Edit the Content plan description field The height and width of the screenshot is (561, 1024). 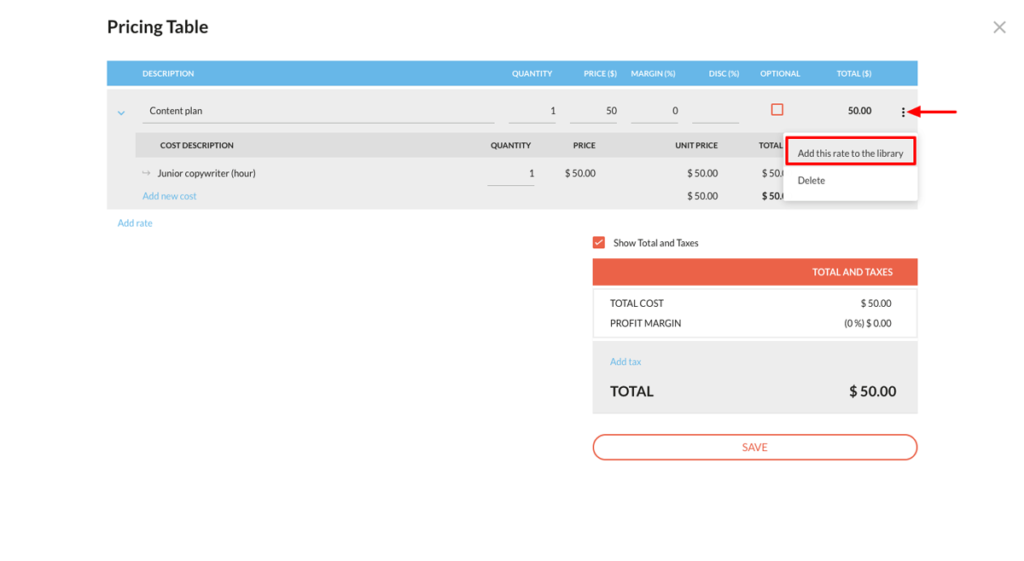click(x=318, y=111)
